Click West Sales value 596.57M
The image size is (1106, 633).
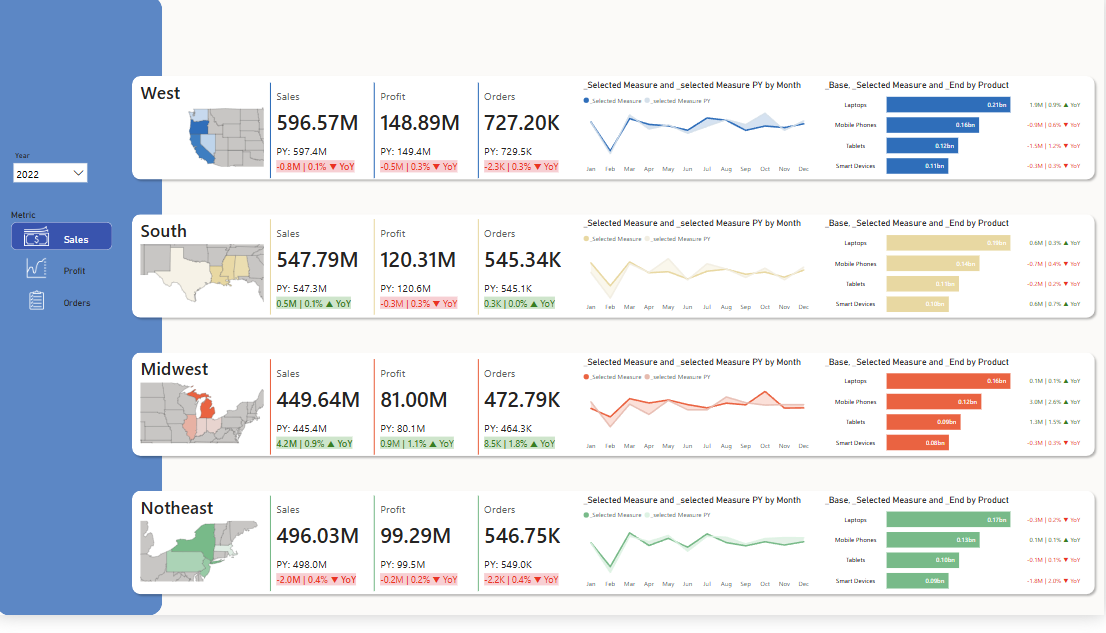(317, 123)
